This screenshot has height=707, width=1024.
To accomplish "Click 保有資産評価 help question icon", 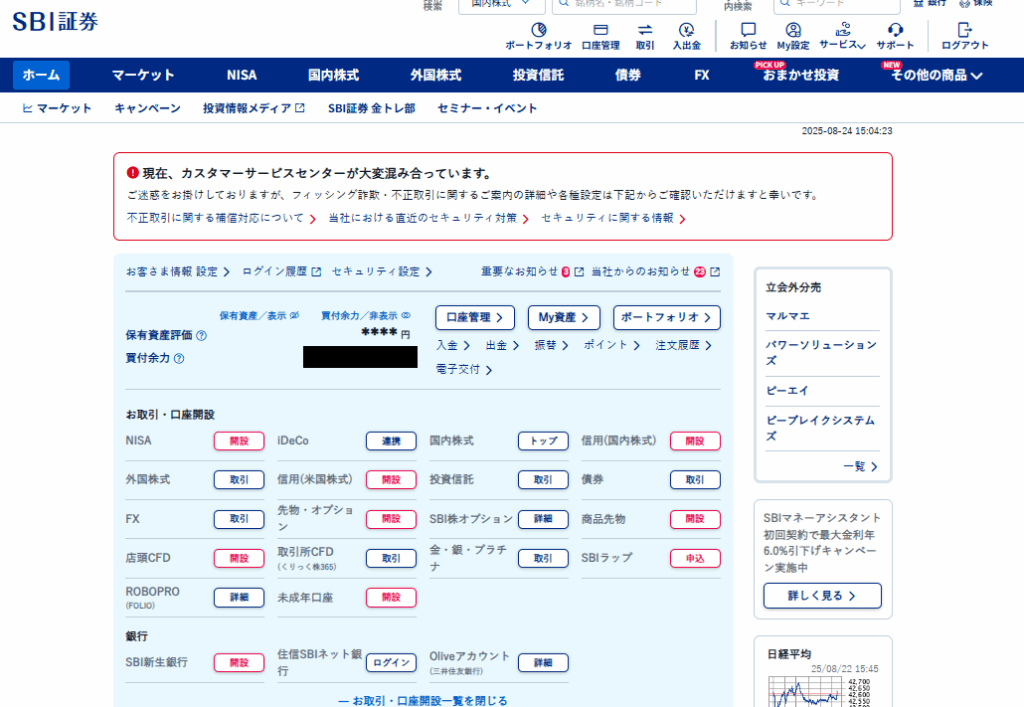I will coord(201,336).
